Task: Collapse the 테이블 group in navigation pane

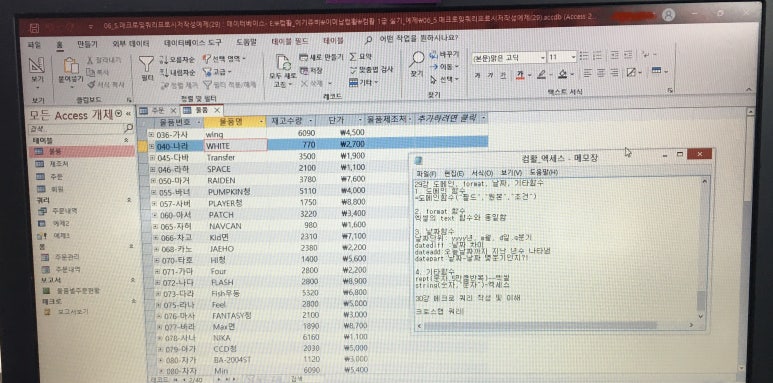Action: 126,140
